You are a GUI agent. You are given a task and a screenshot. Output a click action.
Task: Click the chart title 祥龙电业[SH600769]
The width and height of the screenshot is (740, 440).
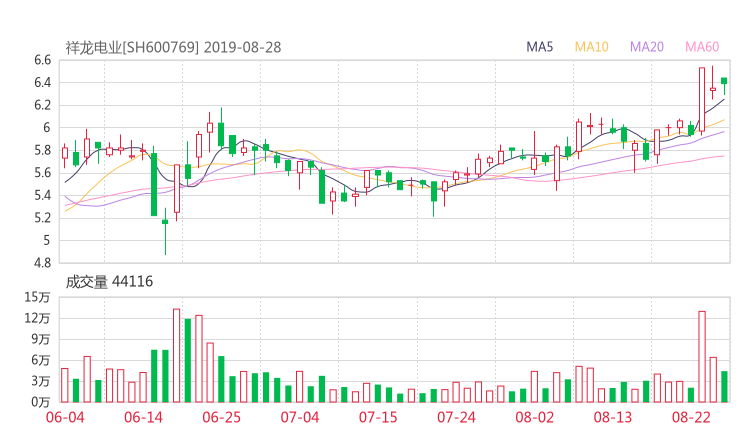click(x=132, y=46)
